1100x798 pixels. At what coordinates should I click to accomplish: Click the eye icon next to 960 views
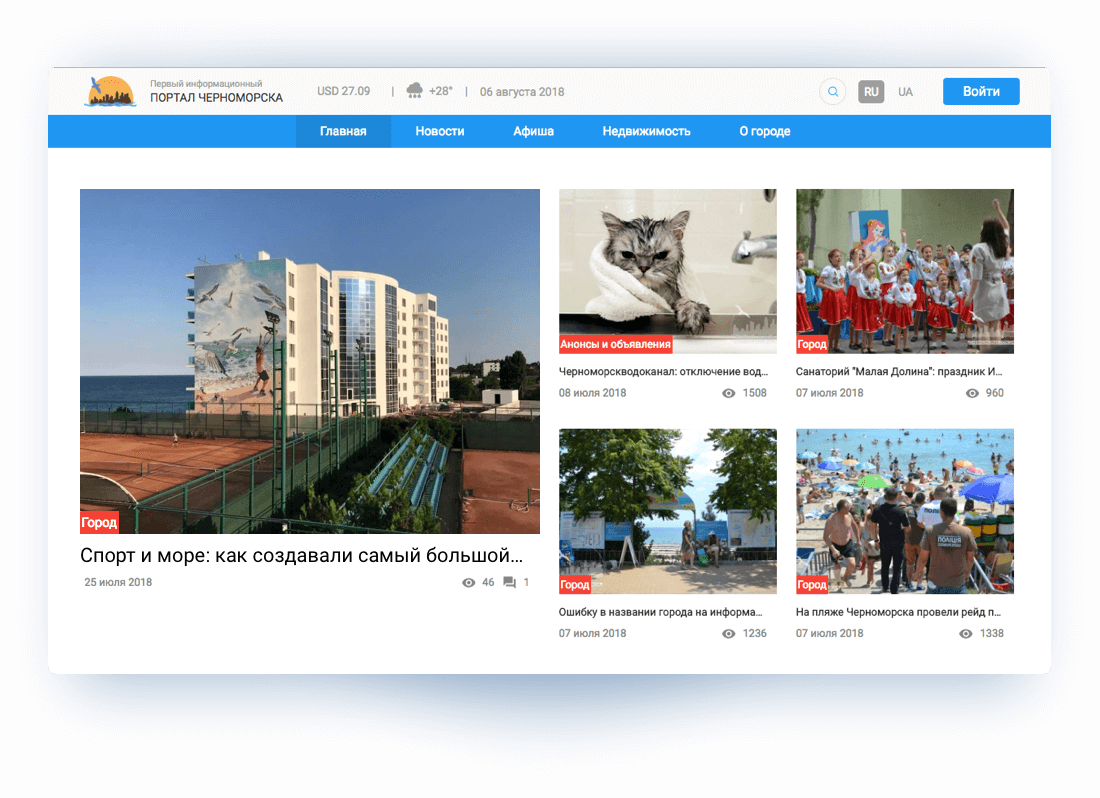[x=972, y=393]
